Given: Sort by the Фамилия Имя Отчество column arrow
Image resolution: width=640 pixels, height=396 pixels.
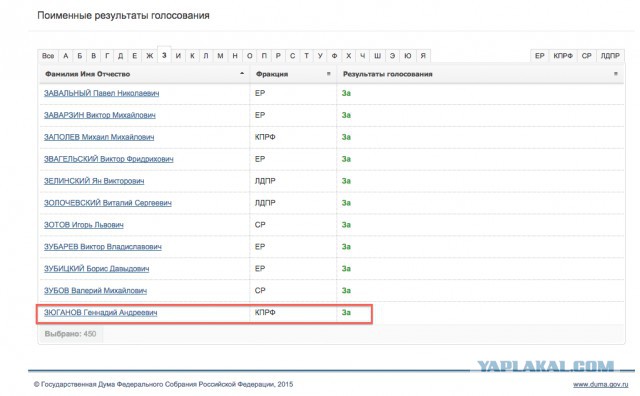Looking at the screenshot, I should point(242,74).
